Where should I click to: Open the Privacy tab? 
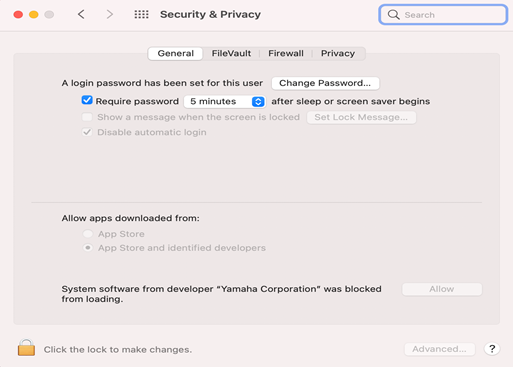pos(338,53)
